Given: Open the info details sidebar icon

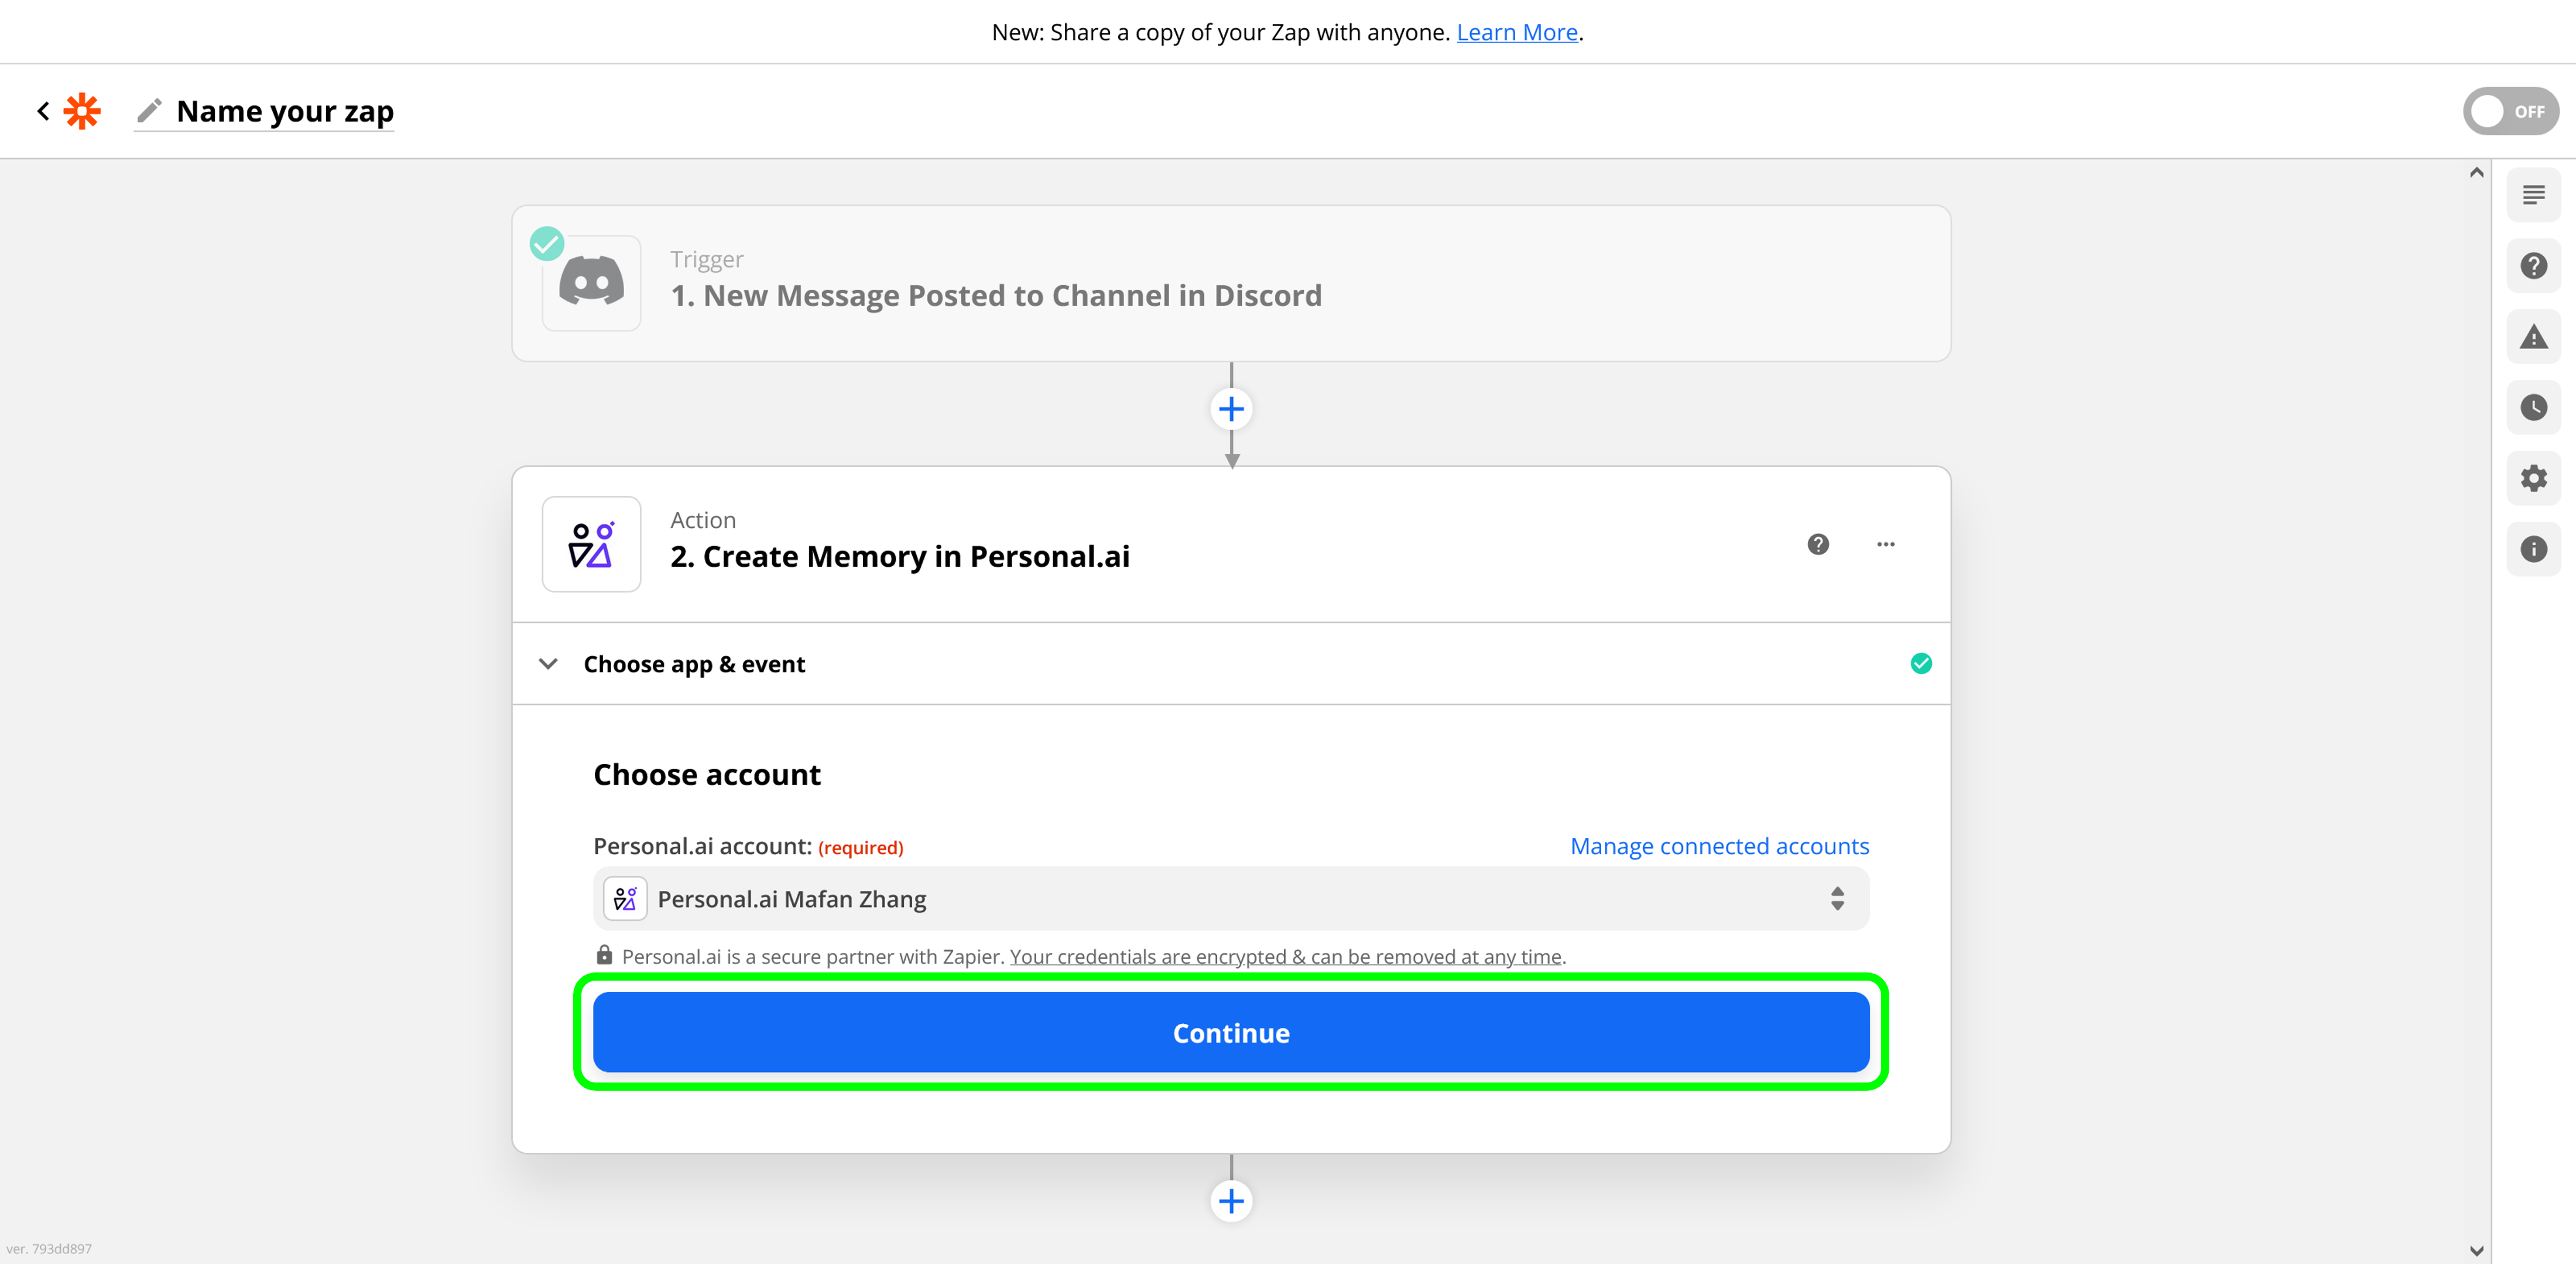Looking at the screenshot, I should (x=2533, y=549).
